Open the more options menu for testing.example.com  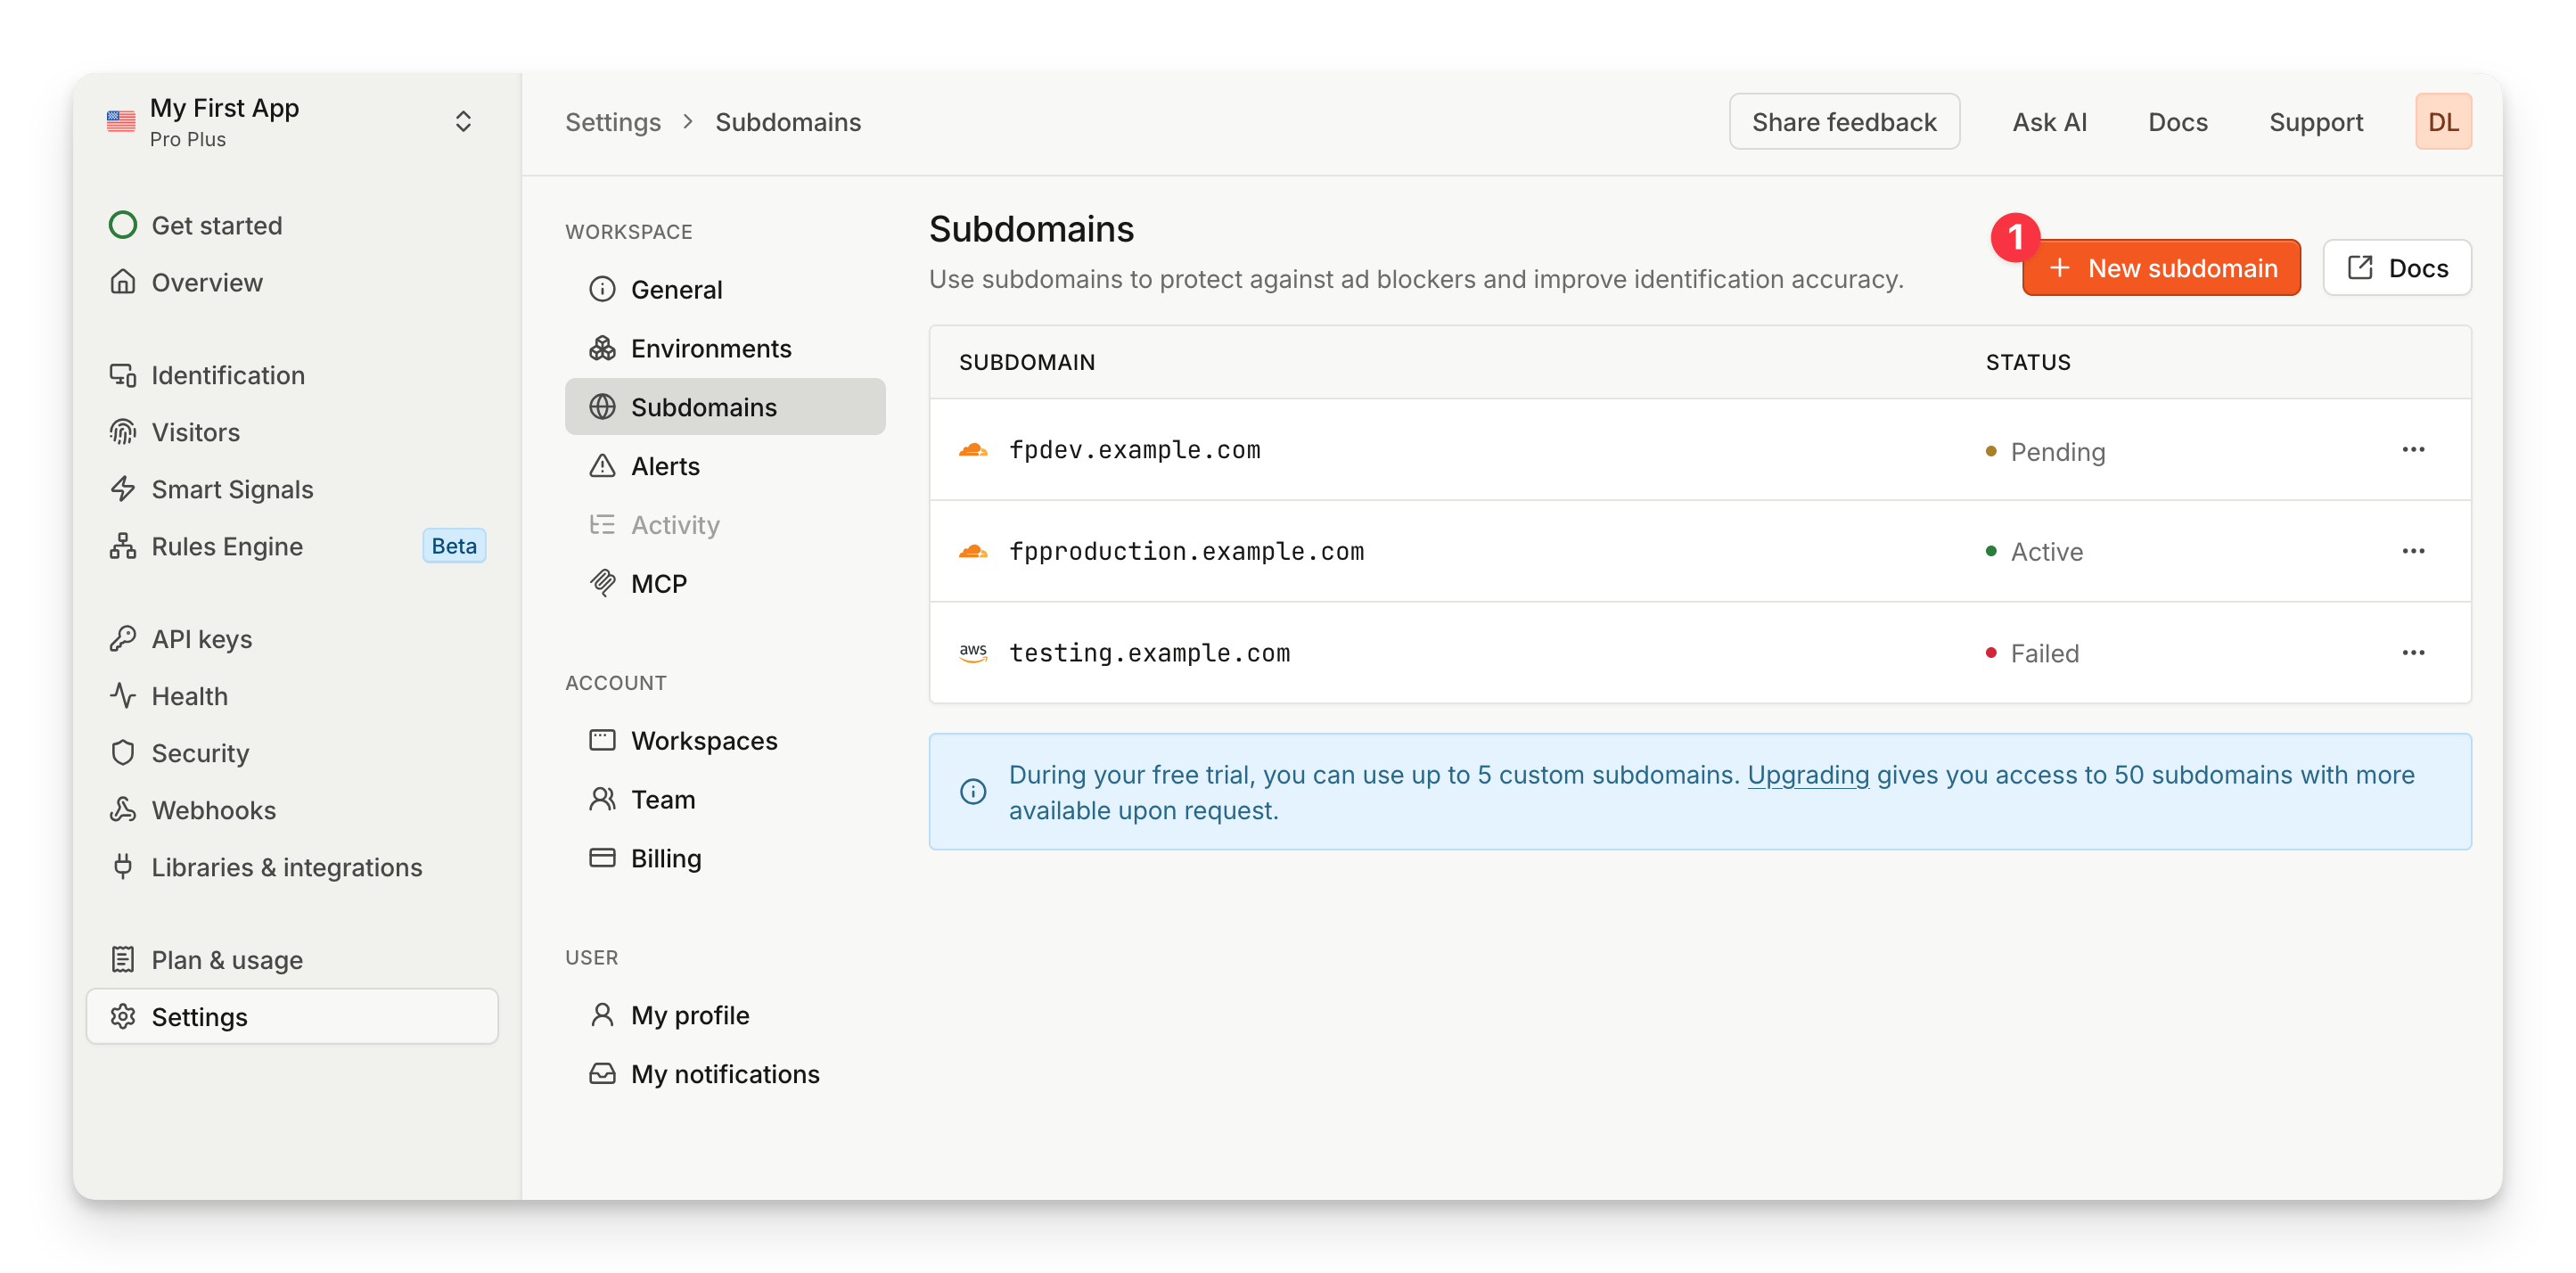(x=2413, y=653)
